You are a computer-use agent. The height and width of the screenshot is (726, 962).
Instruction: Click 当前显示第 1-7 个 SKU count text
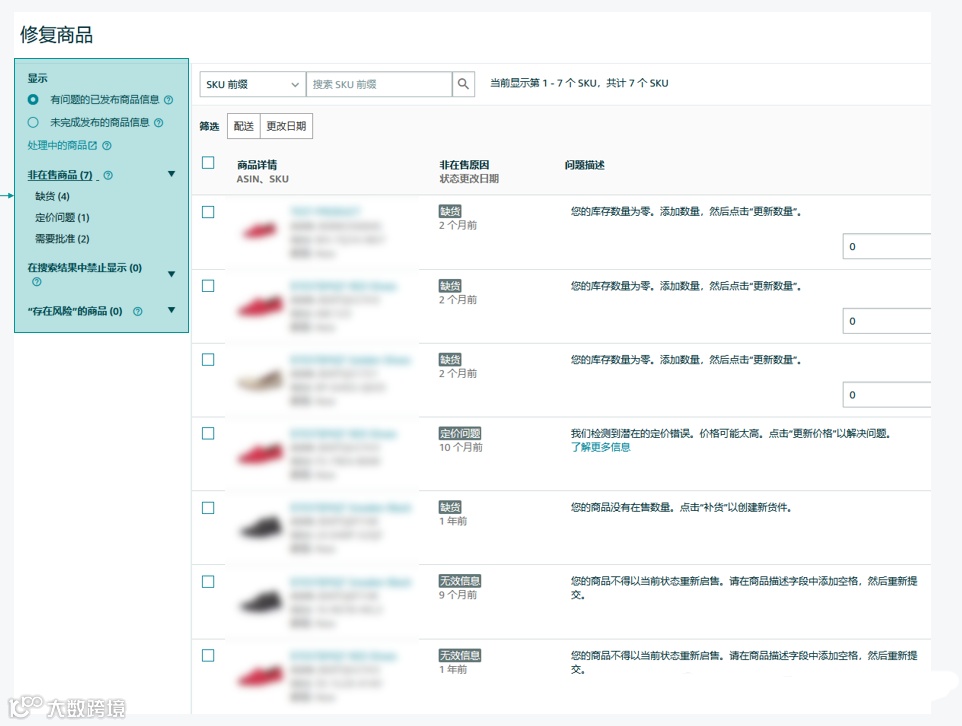pyautogui.click(x=579, y=83)
